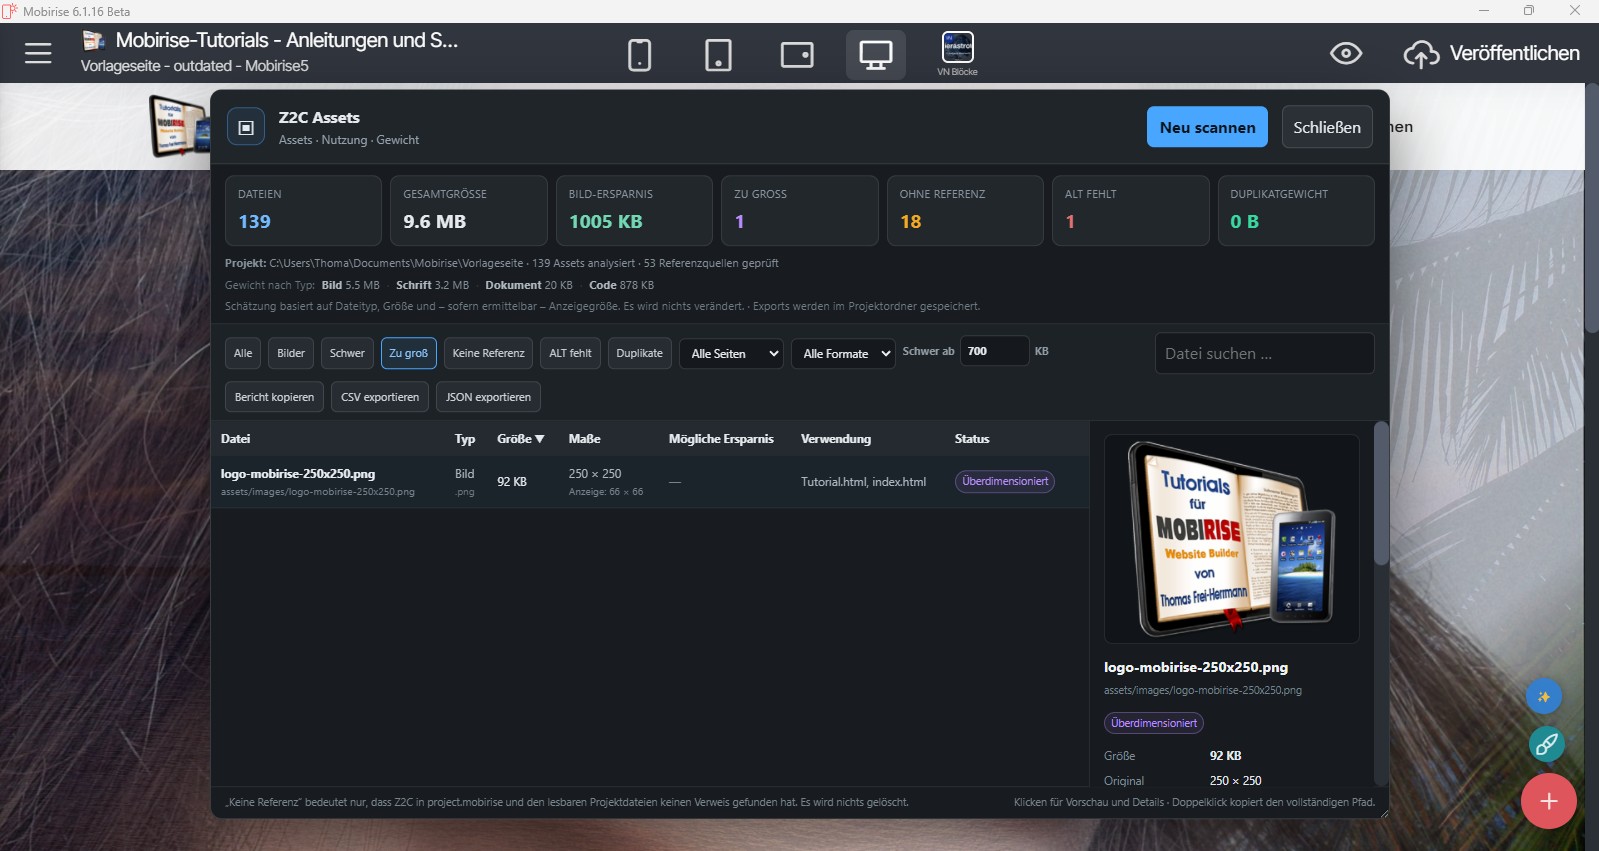The height and width of the screenshot is (851, 1599).
Task: Open the VN Blöcke extension
Action: 958,53
